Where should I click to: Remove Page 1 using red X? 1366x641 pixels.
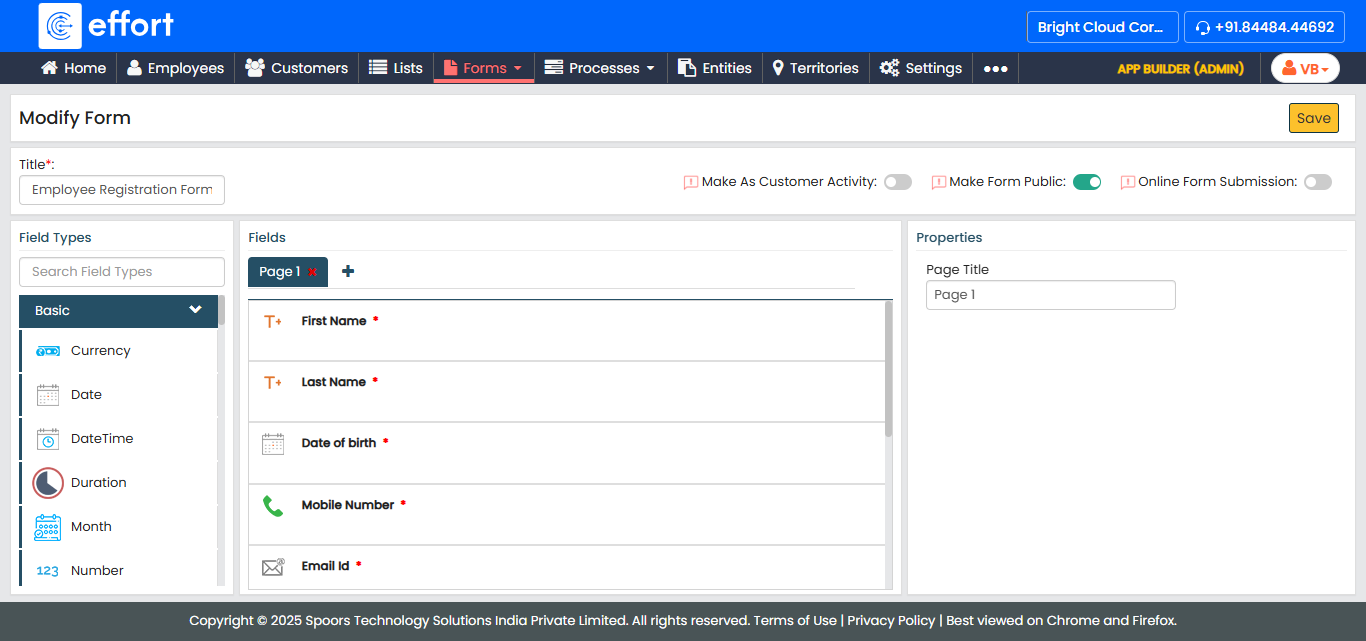(x=313, y=272)
